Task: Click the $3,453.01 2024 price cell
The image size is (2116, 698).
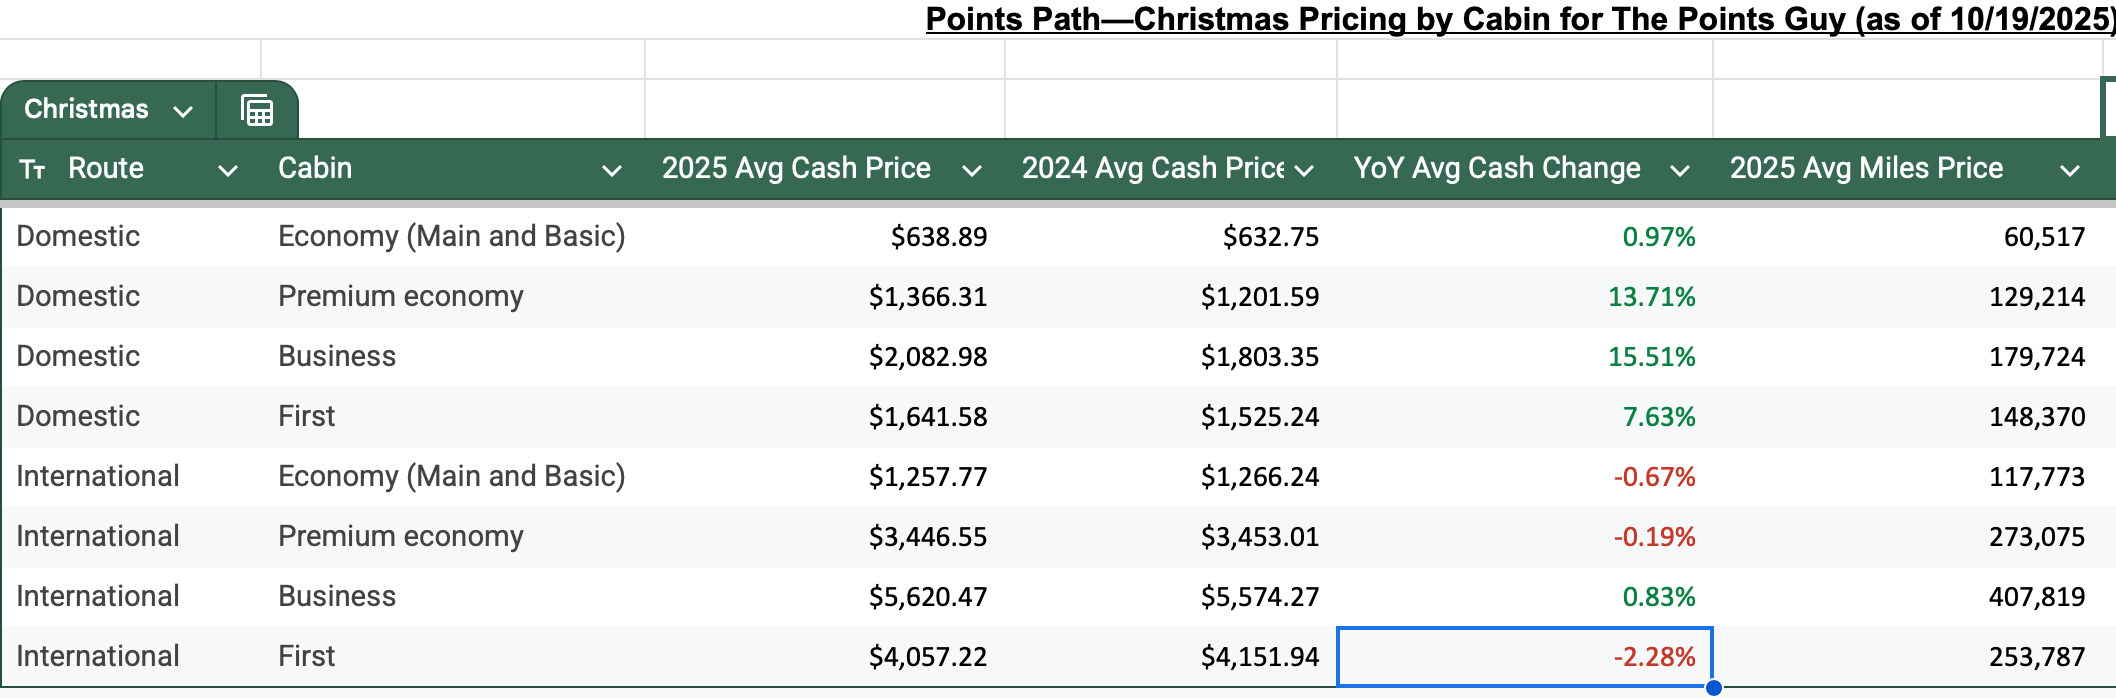Action: click(1259, 537)
